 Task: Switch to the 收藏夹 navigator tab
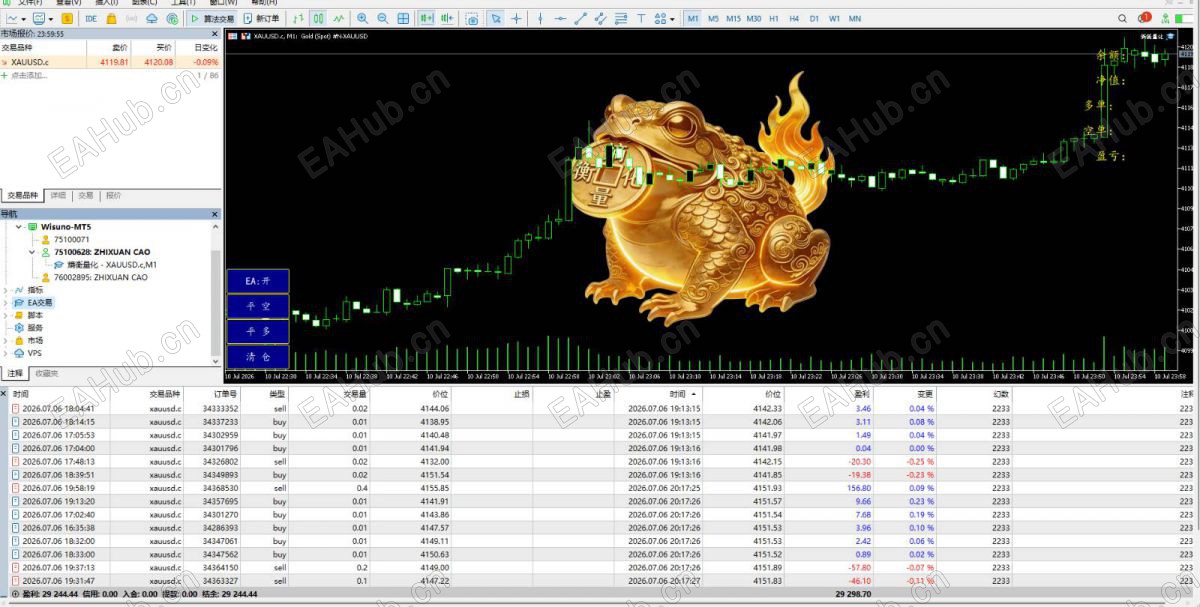(47, 373)
